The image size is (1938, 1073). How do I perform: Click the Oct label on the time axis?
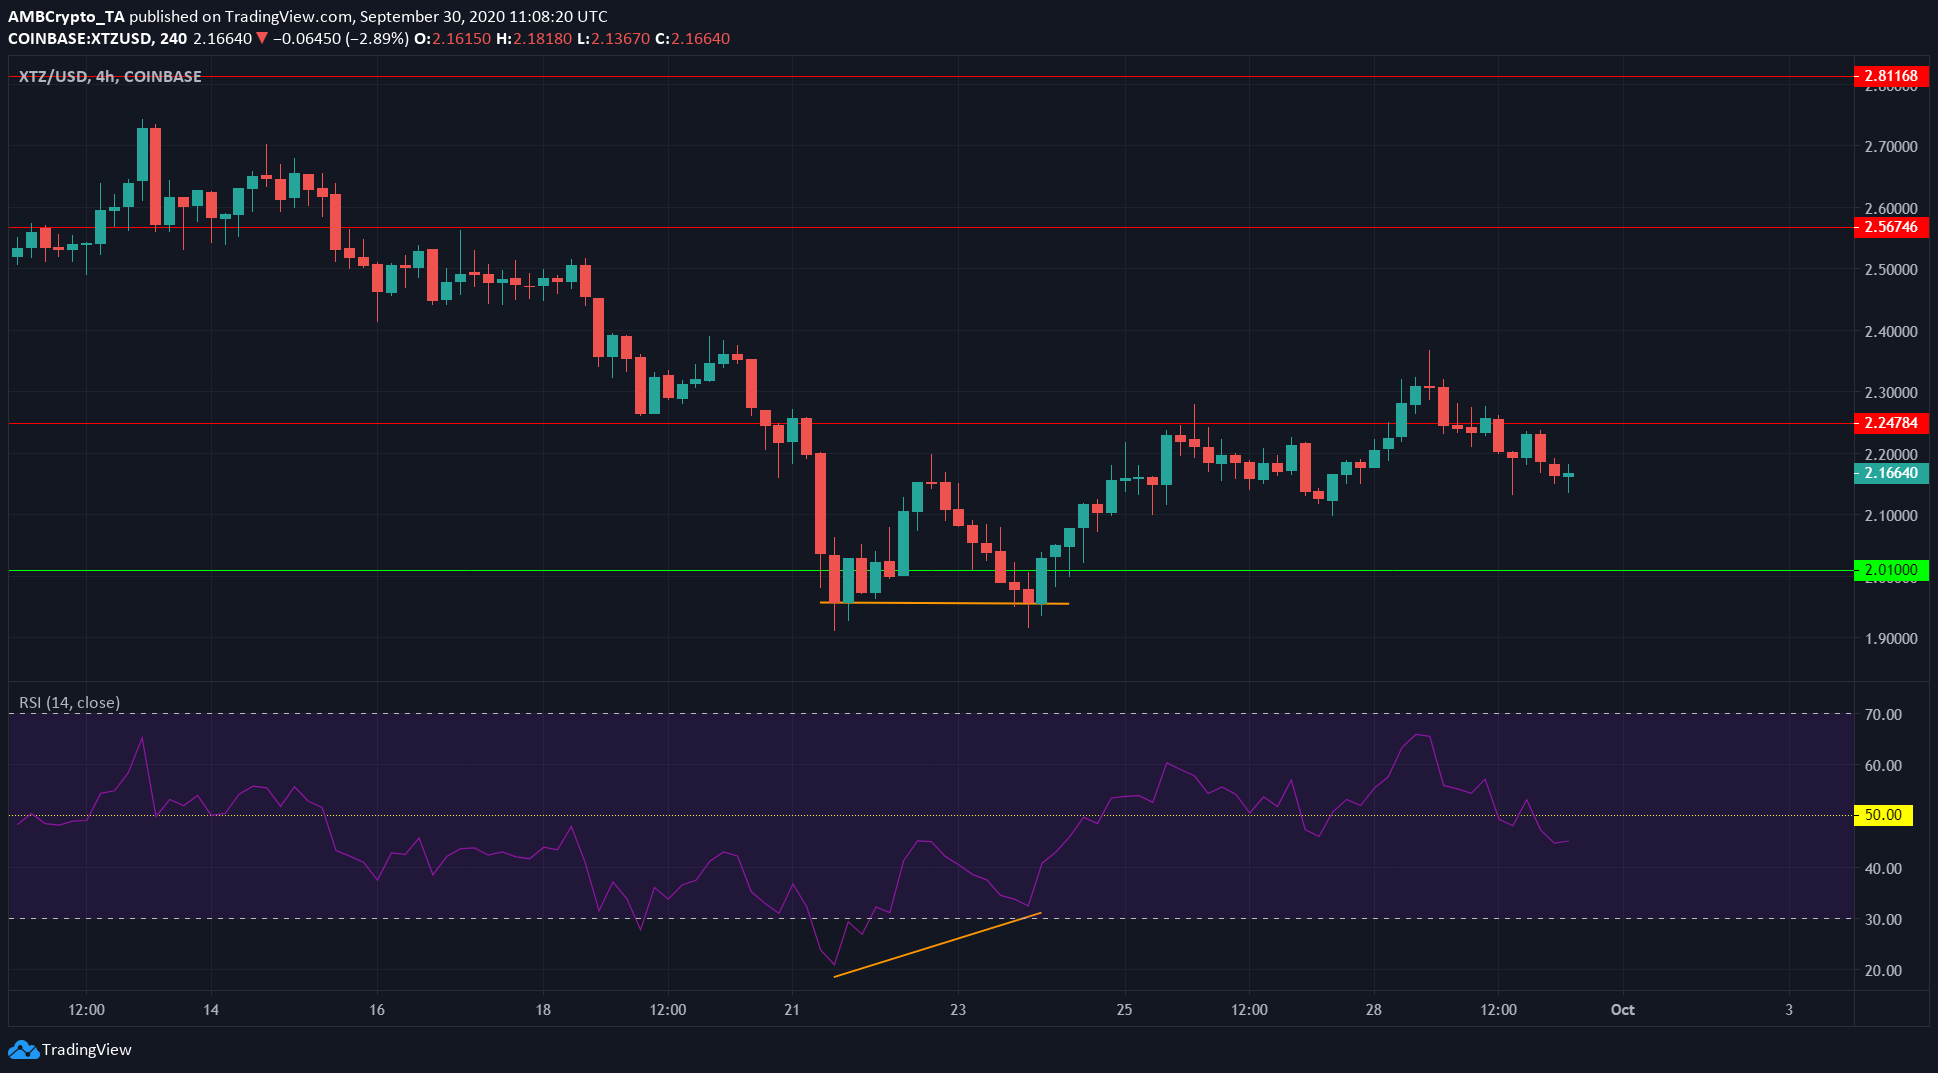point(1622,1010)
